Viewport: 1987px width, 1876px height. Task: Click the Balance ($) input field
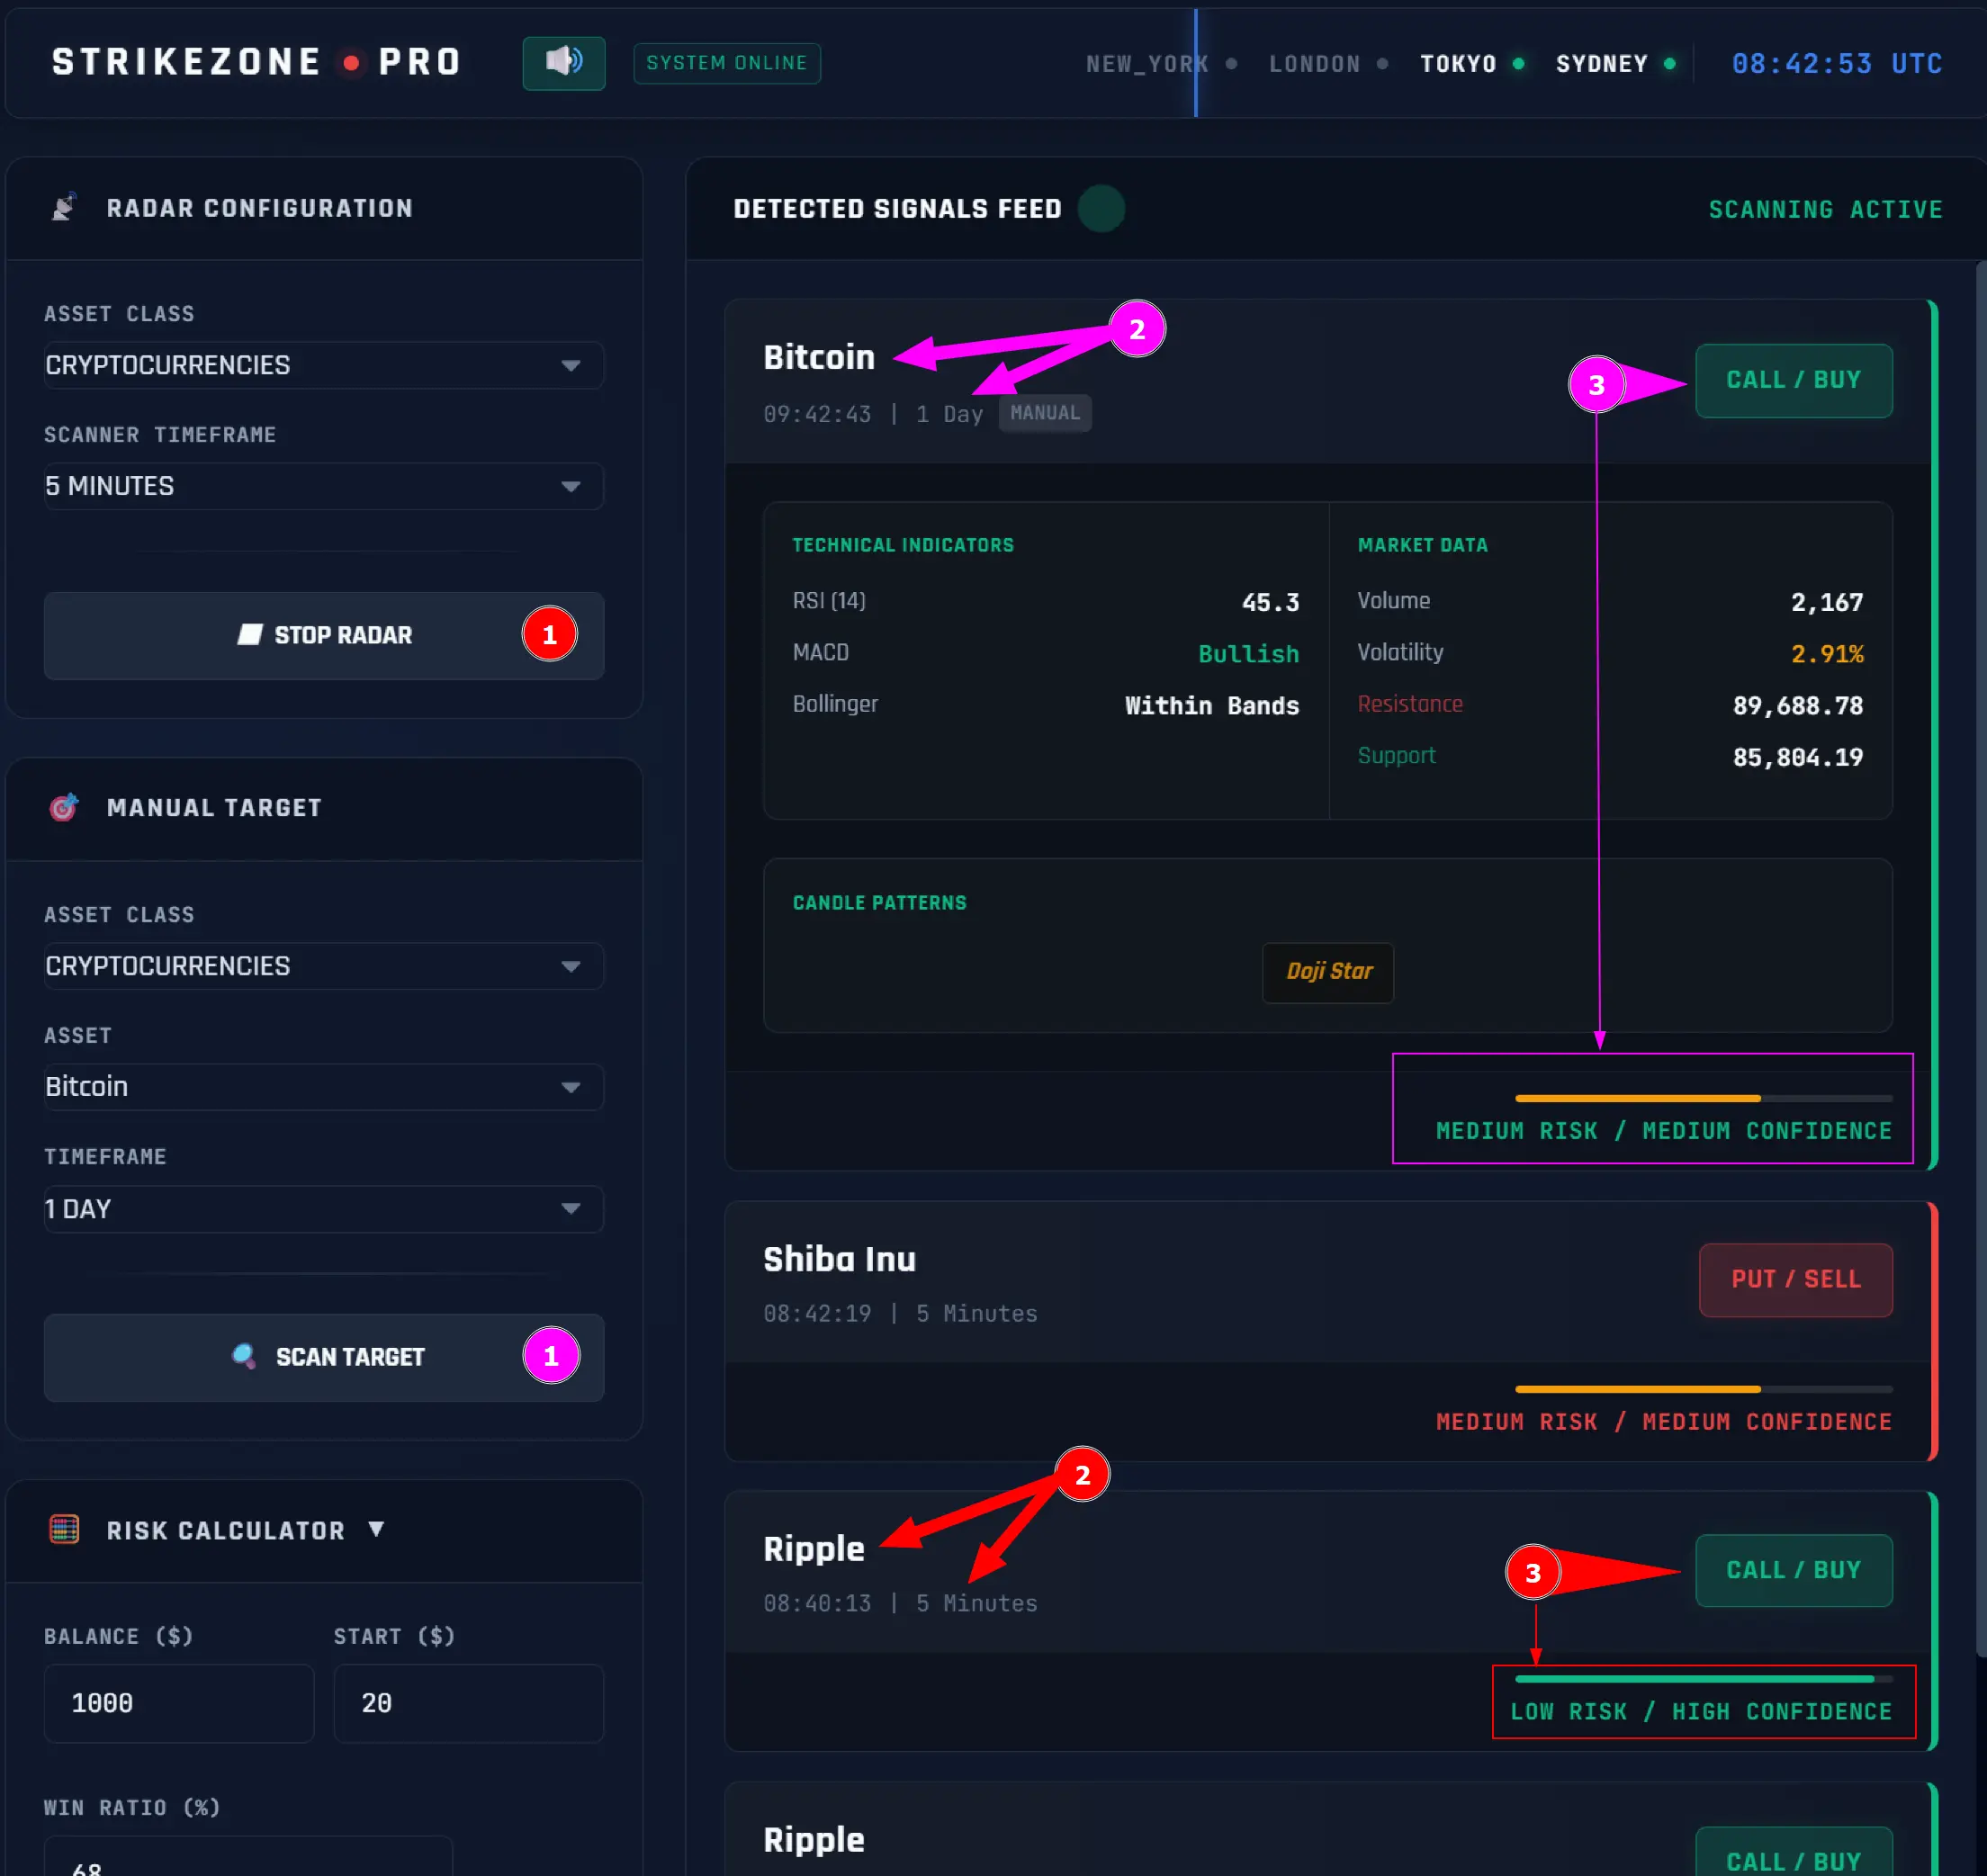(x=179, y=1703)
